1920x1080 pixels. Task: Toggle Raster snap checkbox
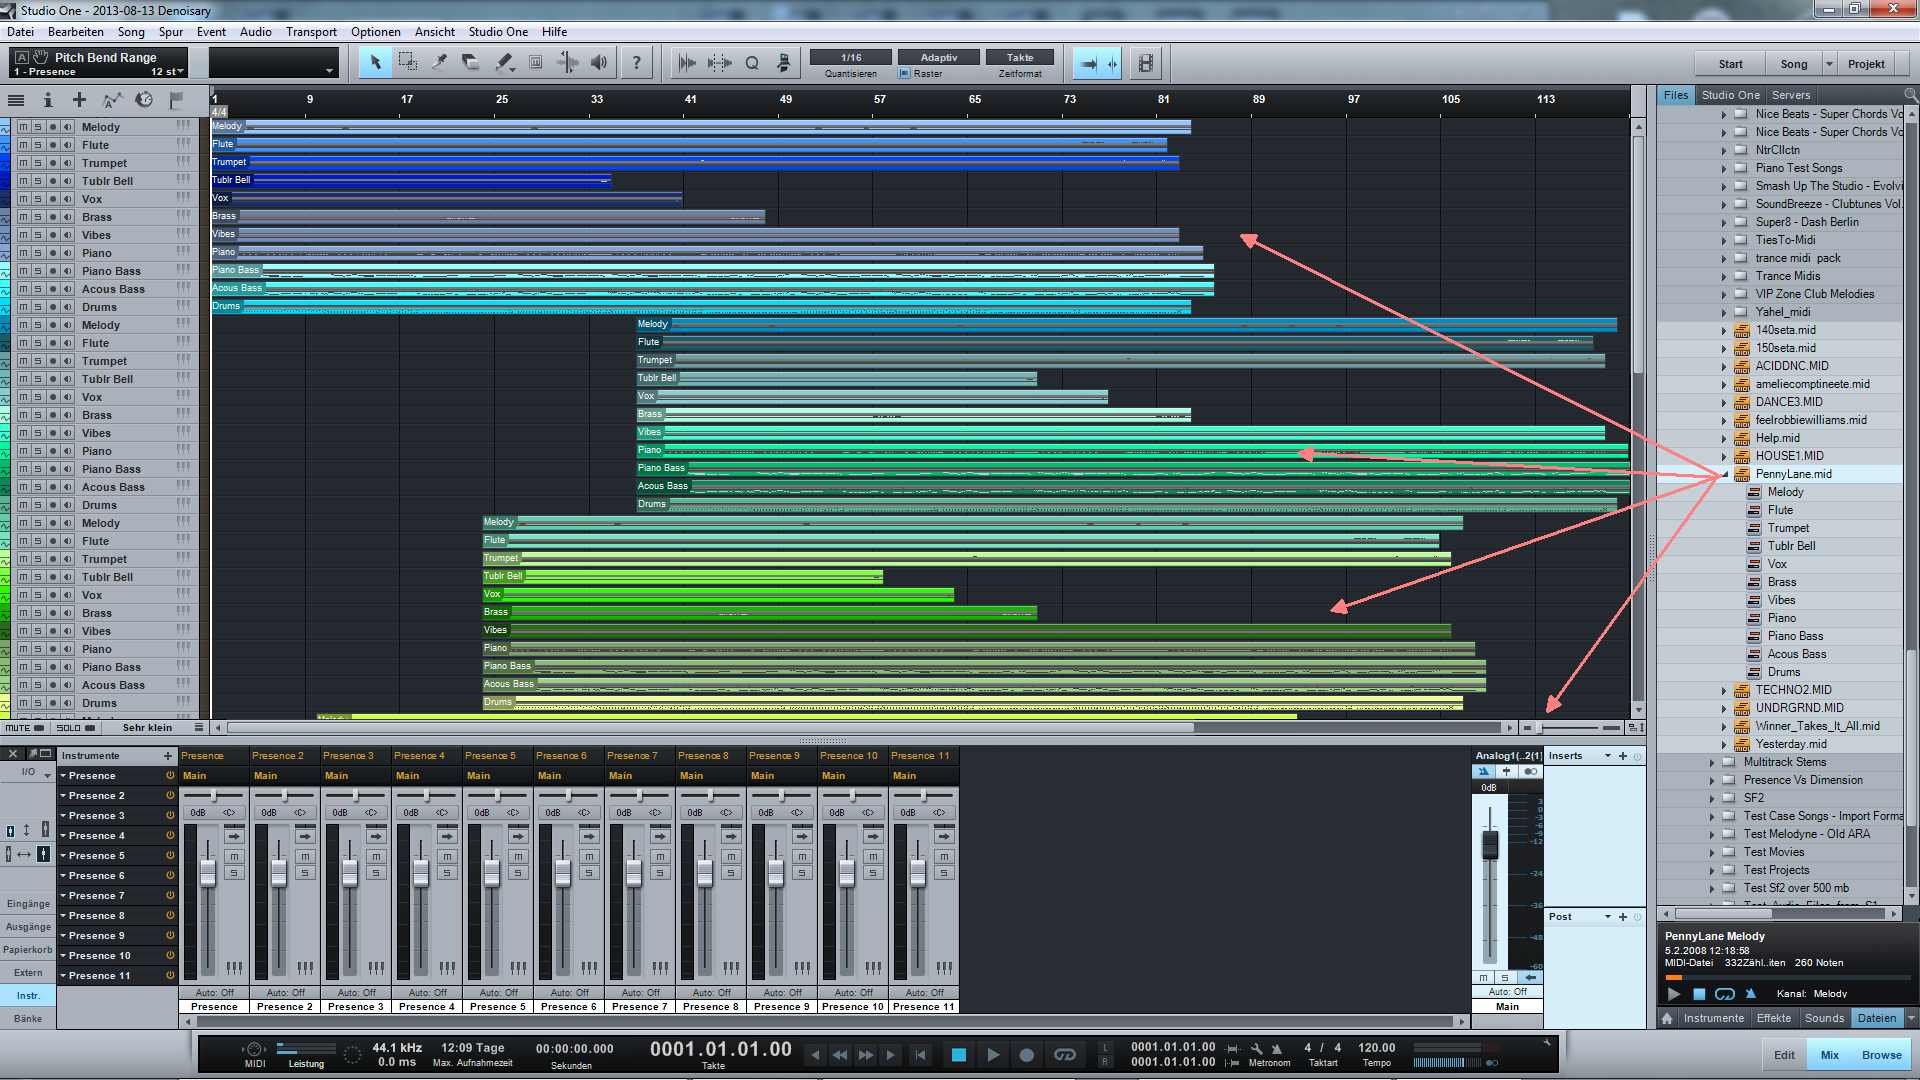(905, 74)
